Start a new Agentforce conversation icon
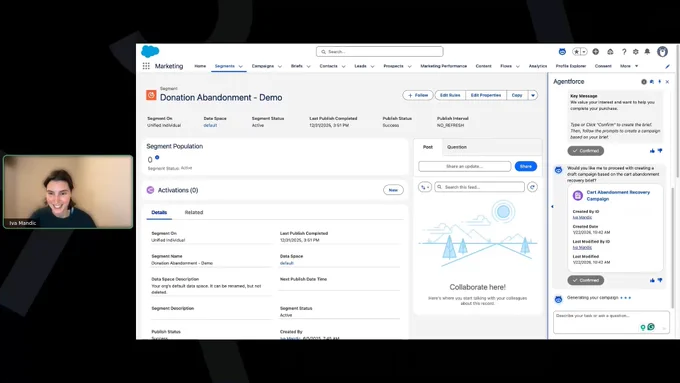680x383 pixels. (x=652, y=82)
